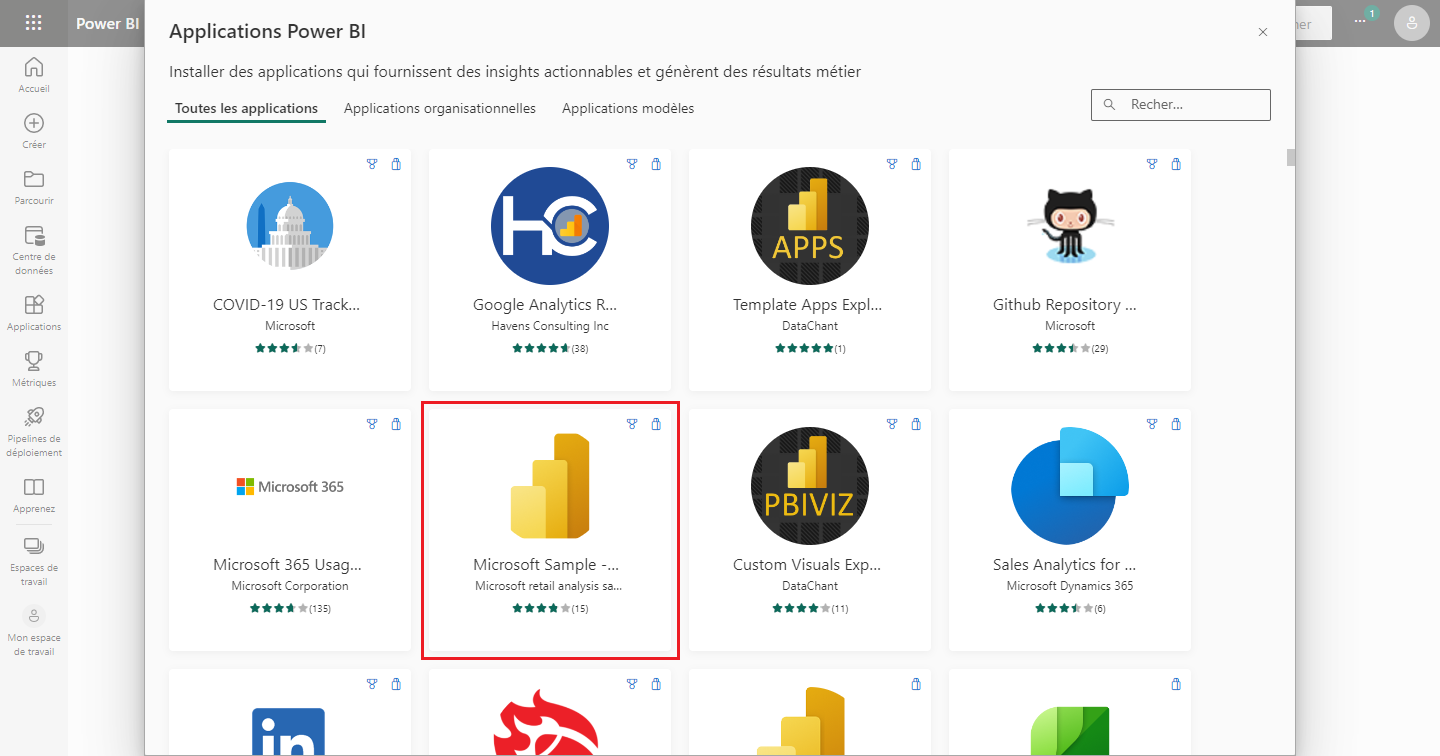Viewport: 1440px width, 756px height.
Task: Click the Microsoft Sample -... title
Action: (x=546, y=565)
